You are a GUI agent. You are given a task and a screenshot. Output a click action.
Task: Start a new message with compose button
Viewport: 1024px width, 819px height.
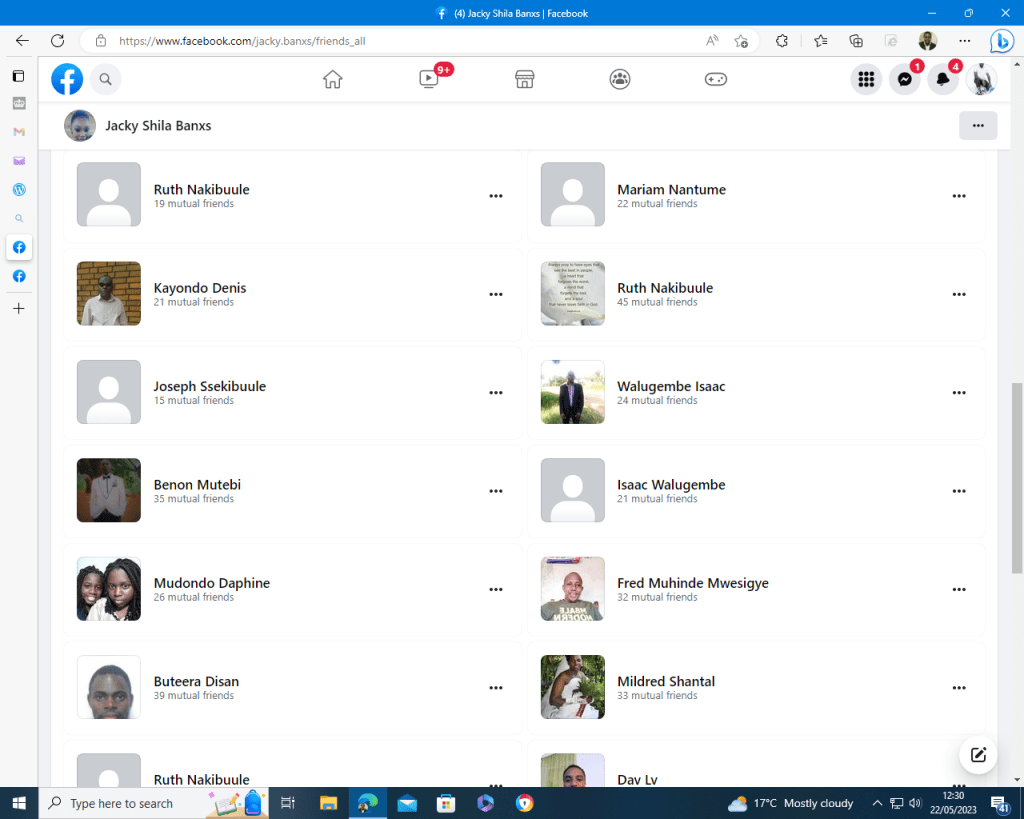[x=978, y=755]
